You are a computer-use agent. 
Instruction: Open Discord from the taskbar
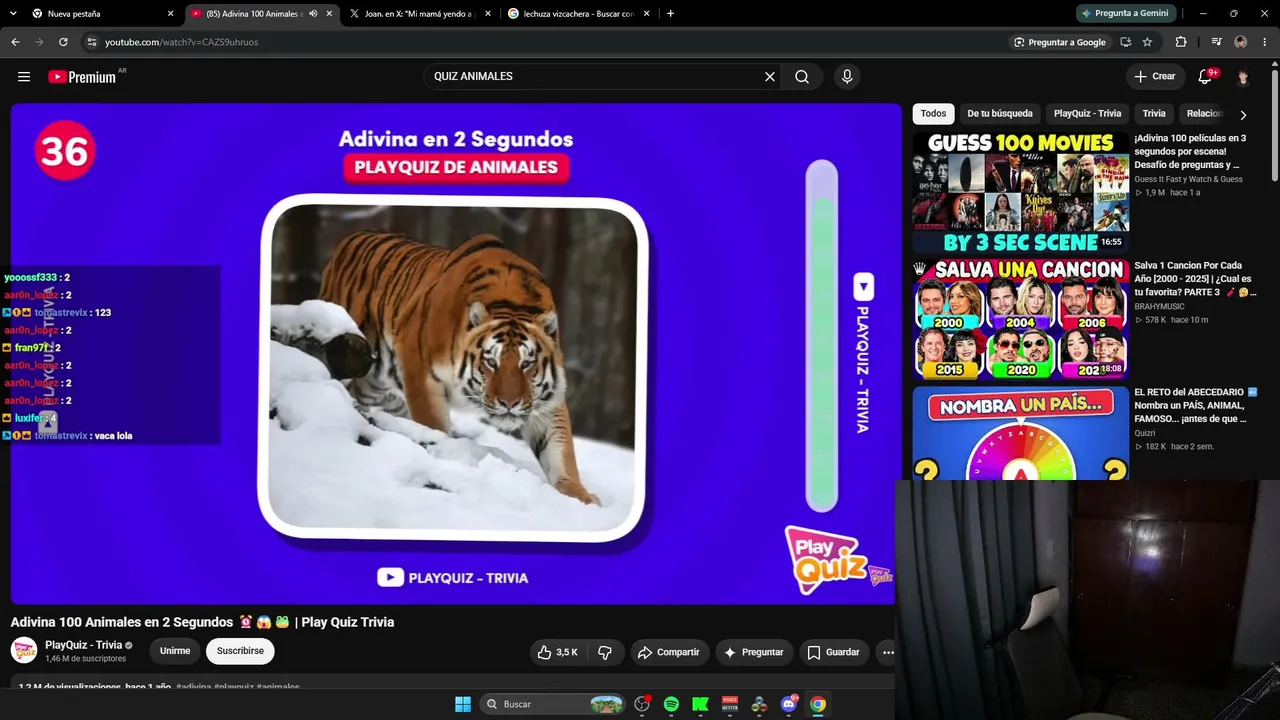(x=789, y=704)
